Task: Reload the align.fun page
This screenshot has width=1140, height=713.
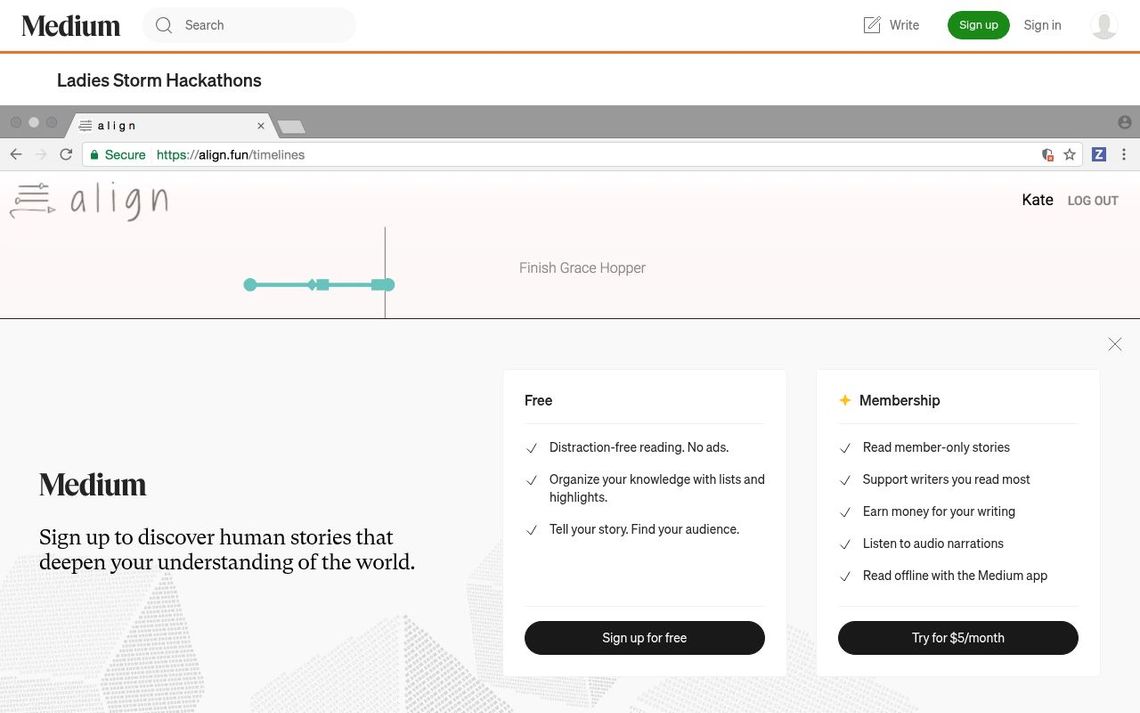Action: pos(66,154)
